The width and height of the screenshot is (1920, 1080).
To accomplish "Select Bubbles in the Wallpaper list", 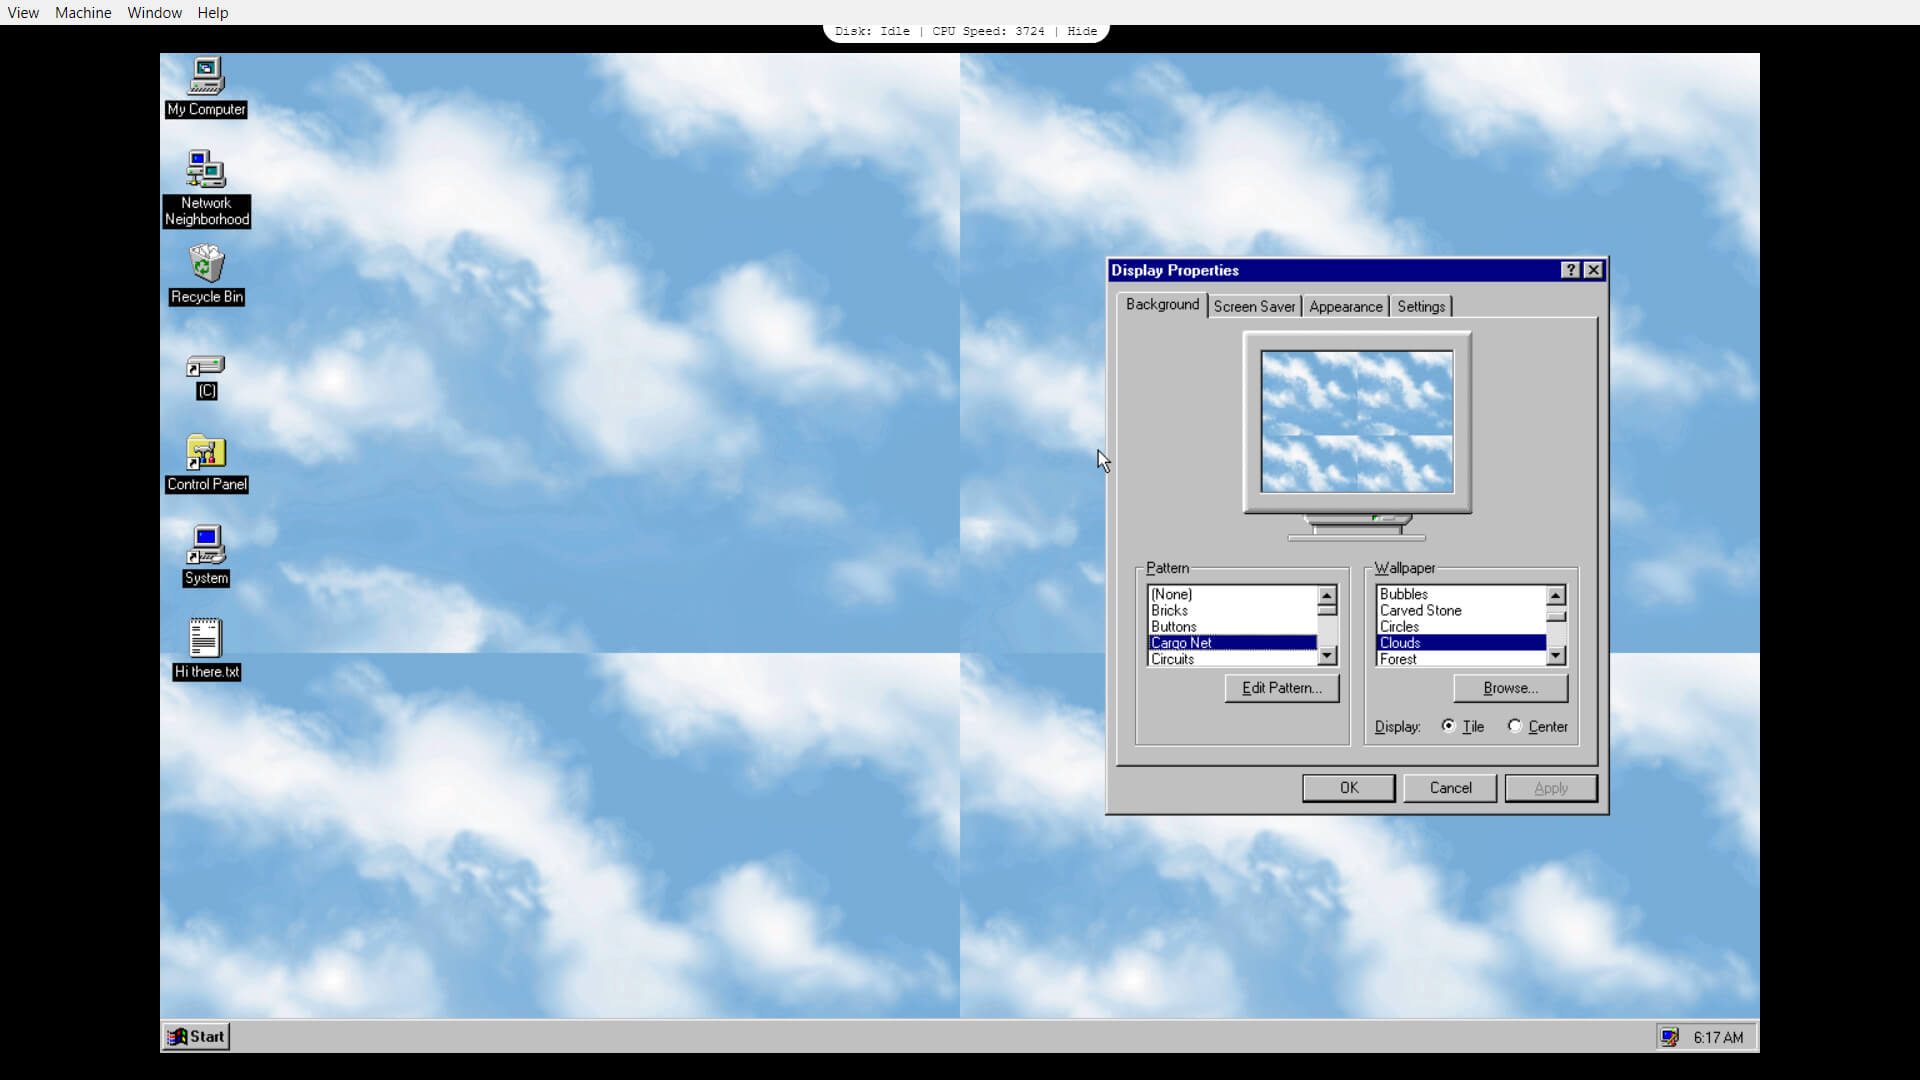I will click(1460, 594).
